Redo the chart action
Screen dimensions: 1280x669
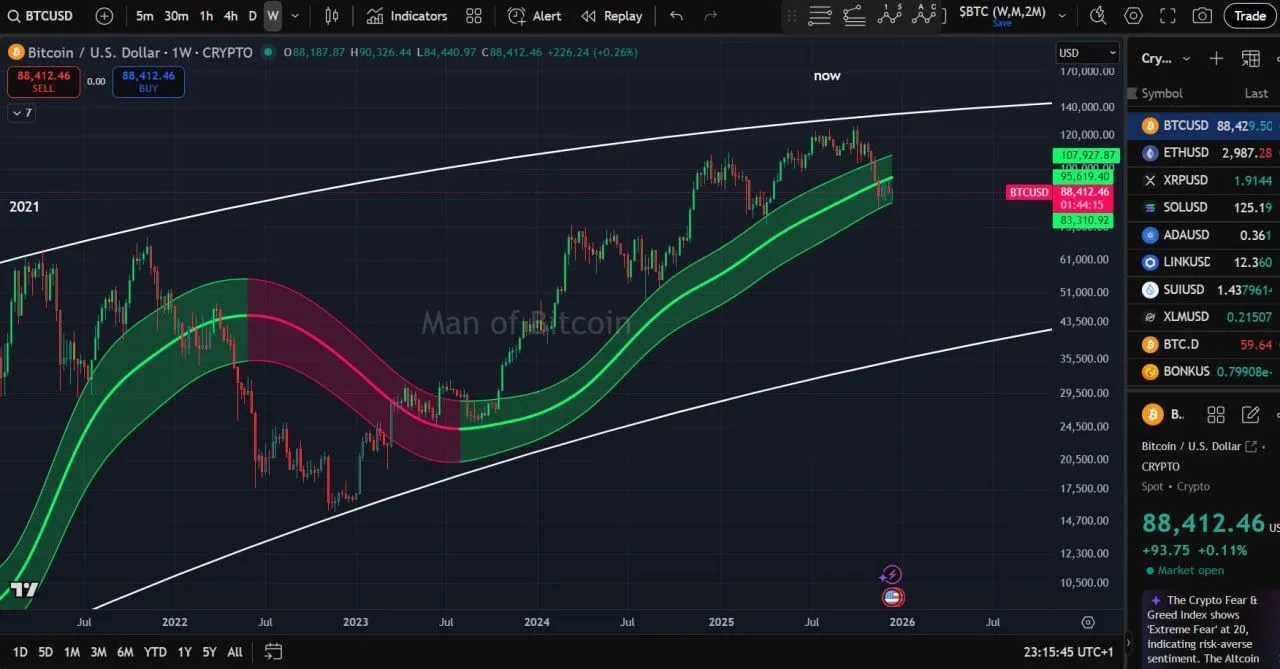coord(711,16)
